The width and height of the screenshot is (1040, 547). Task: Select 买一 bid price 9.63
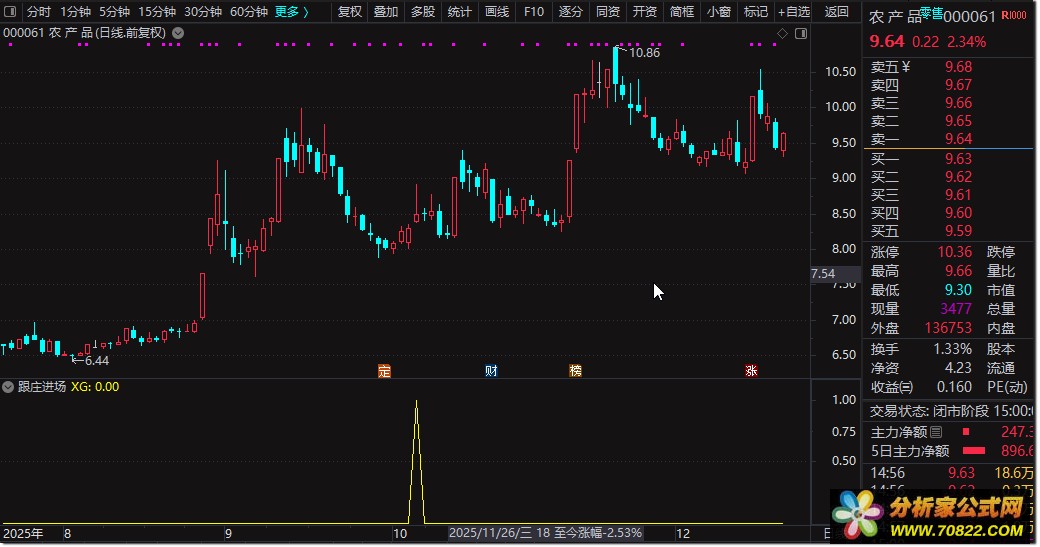tap(958, 158)
